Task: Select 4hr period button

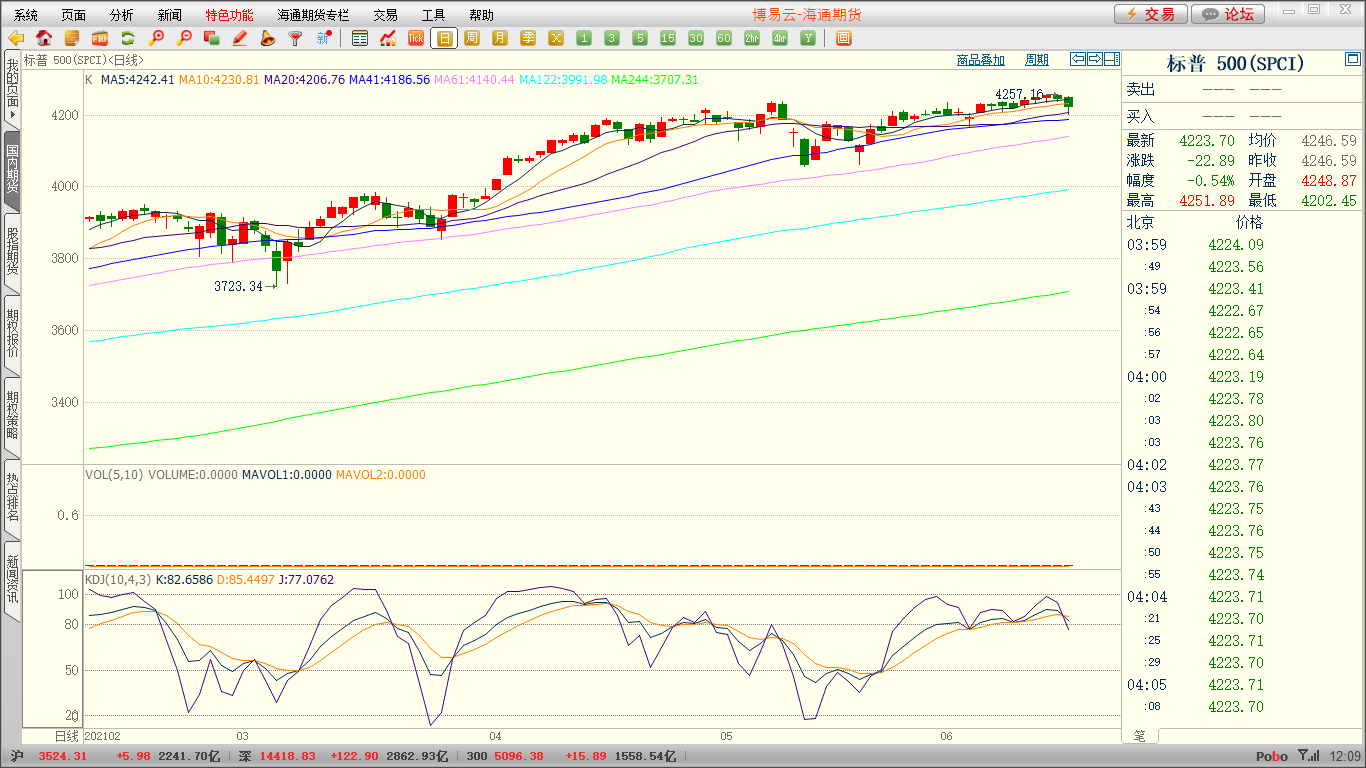Action: (780, 39)
